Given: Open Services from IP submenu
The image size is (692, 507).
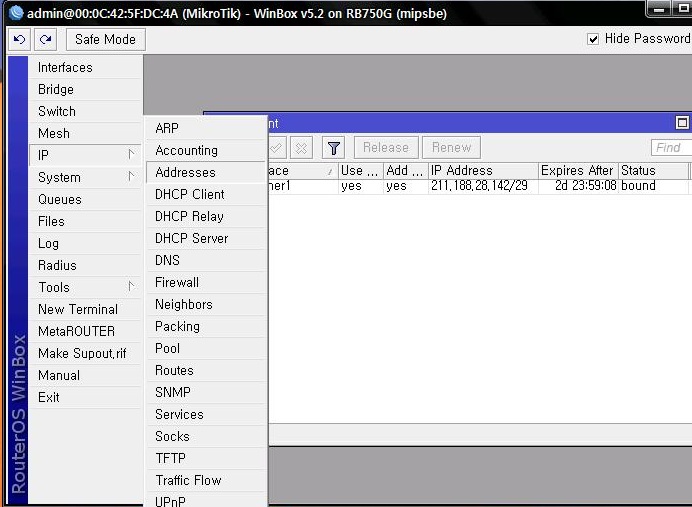Looking at the screenshot, I should point(206,414).
